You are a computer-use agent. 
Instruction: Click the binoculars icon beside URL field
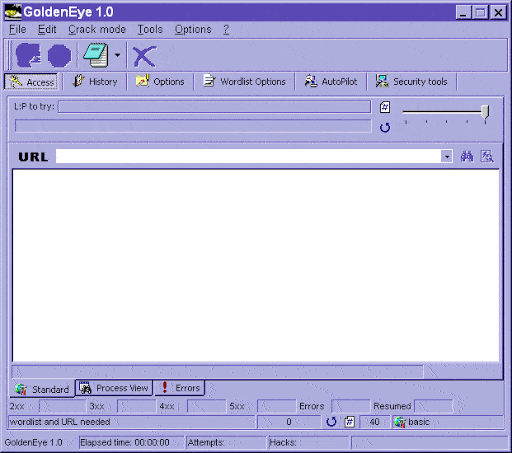[467, 156]
